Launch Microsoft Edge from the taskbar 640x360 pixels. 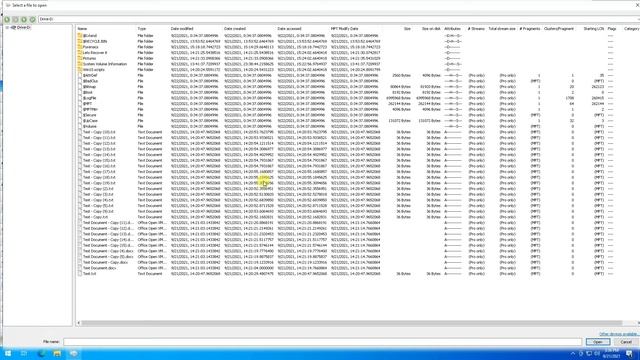click(41, 353)
